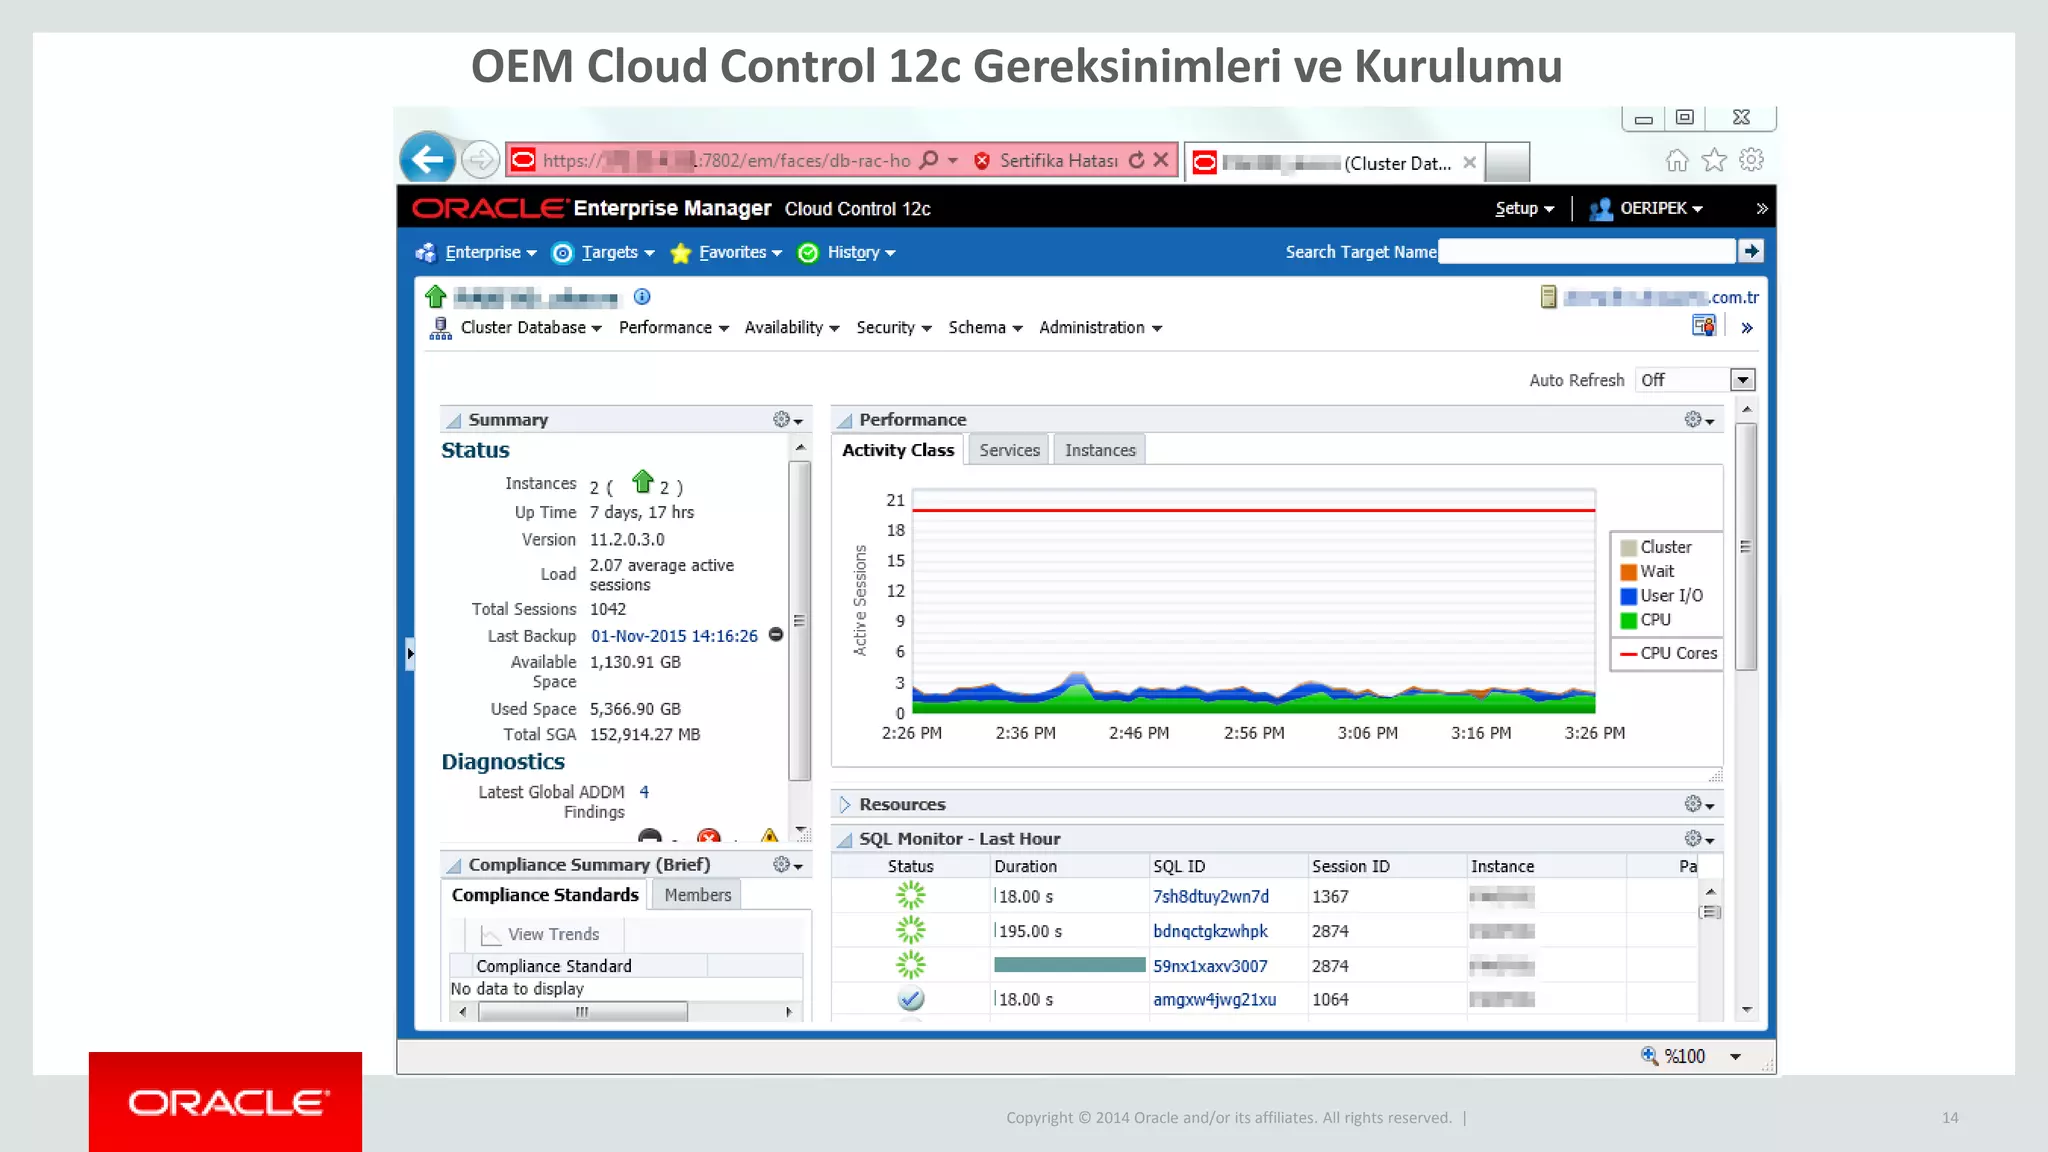This screenshot has height=1152, width=2048.
Task: Select the Activity Class tab
Action: [898, 450]
